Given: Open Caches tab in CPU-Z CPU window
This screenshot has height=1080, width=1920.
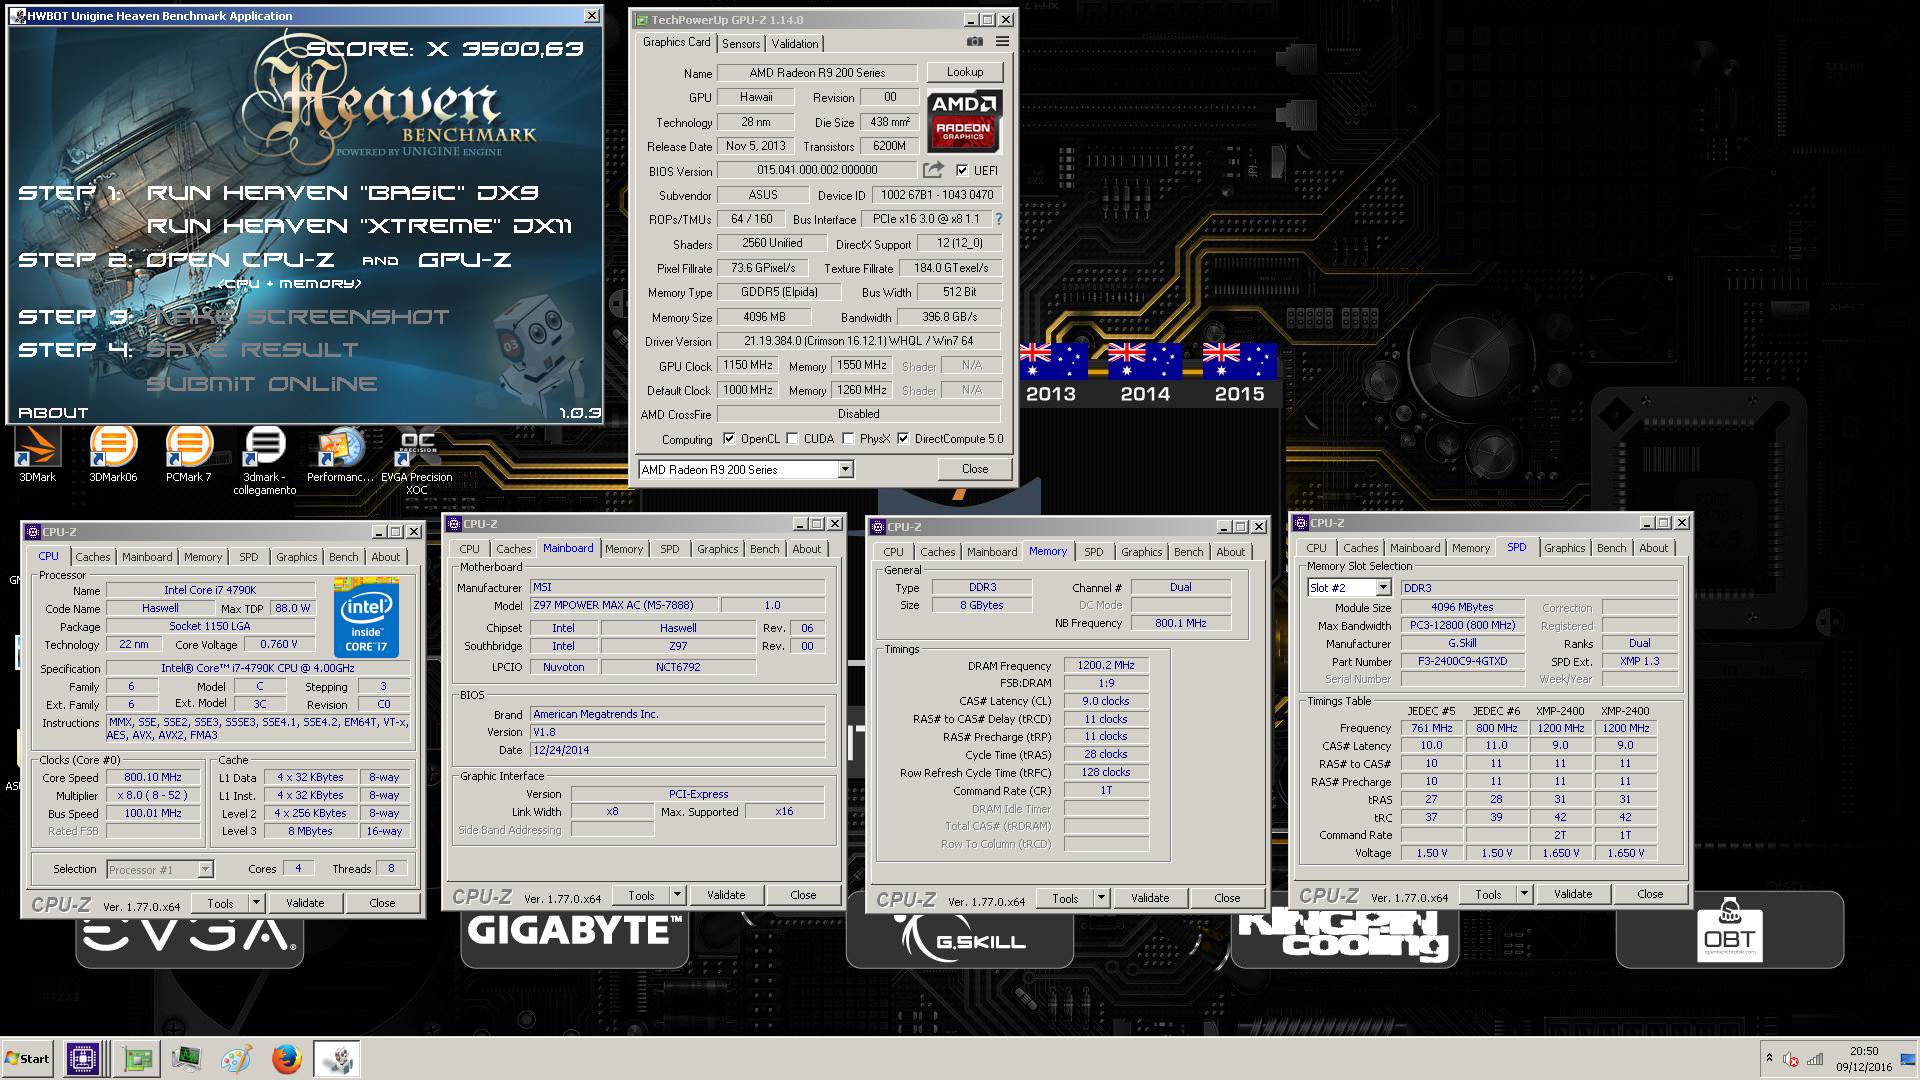Looking at the screenshot, I should click(x=93, y=557).
